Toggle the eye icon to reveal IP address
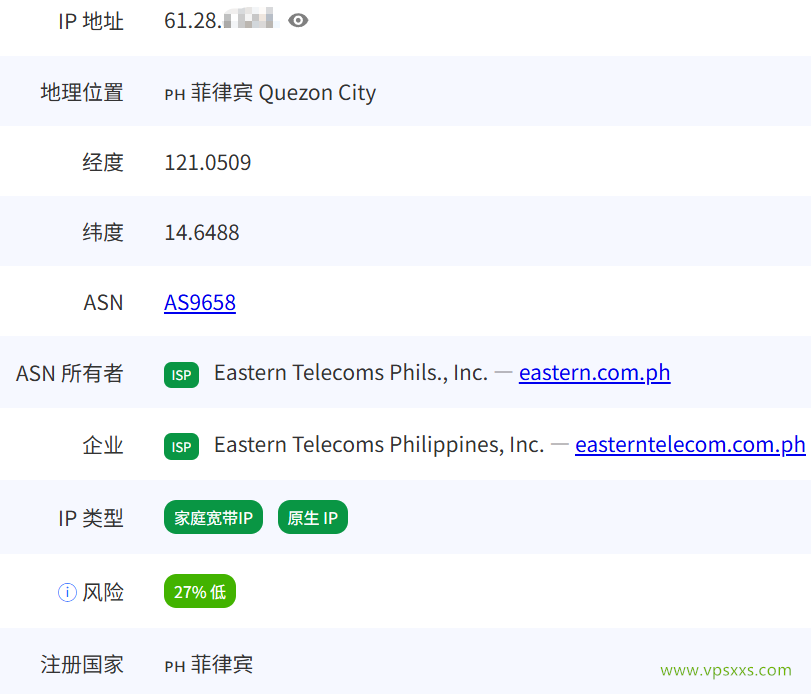811x694 pixels. coord(298,21)
